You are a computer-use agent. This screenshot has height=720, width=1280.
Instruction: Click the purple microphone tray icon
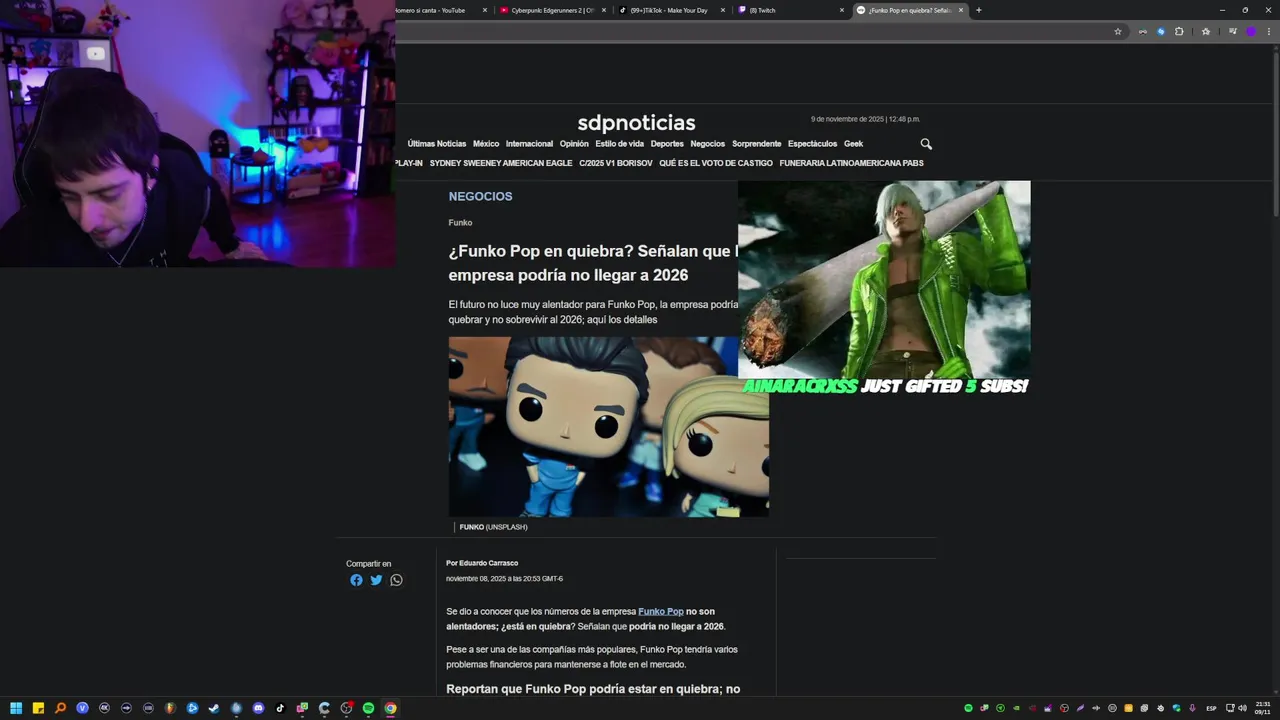coord(1192,708)
